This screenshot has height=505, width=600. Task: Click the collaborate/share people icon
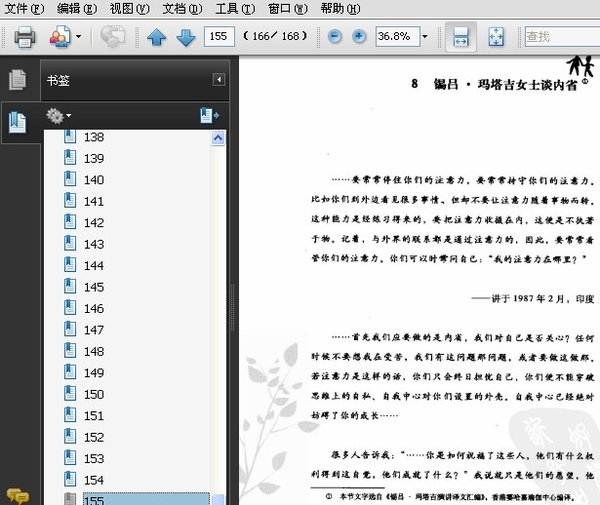pyautogui.click(x=60, y=37)
